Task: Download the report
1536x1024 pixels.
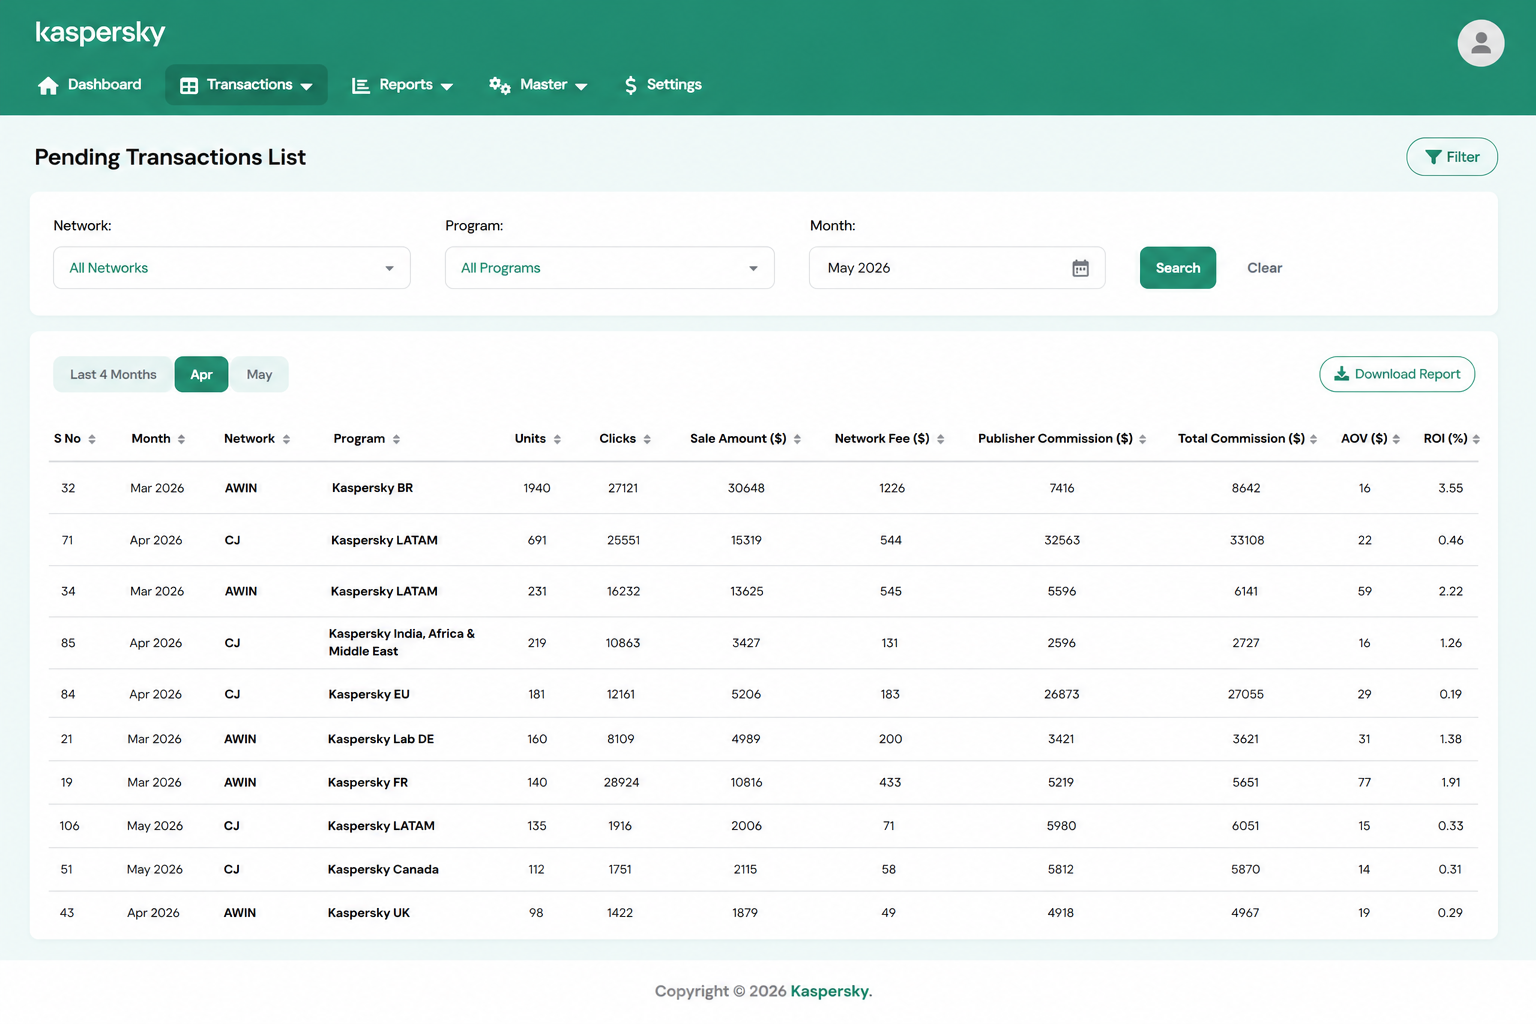Action: [1397, 374]
